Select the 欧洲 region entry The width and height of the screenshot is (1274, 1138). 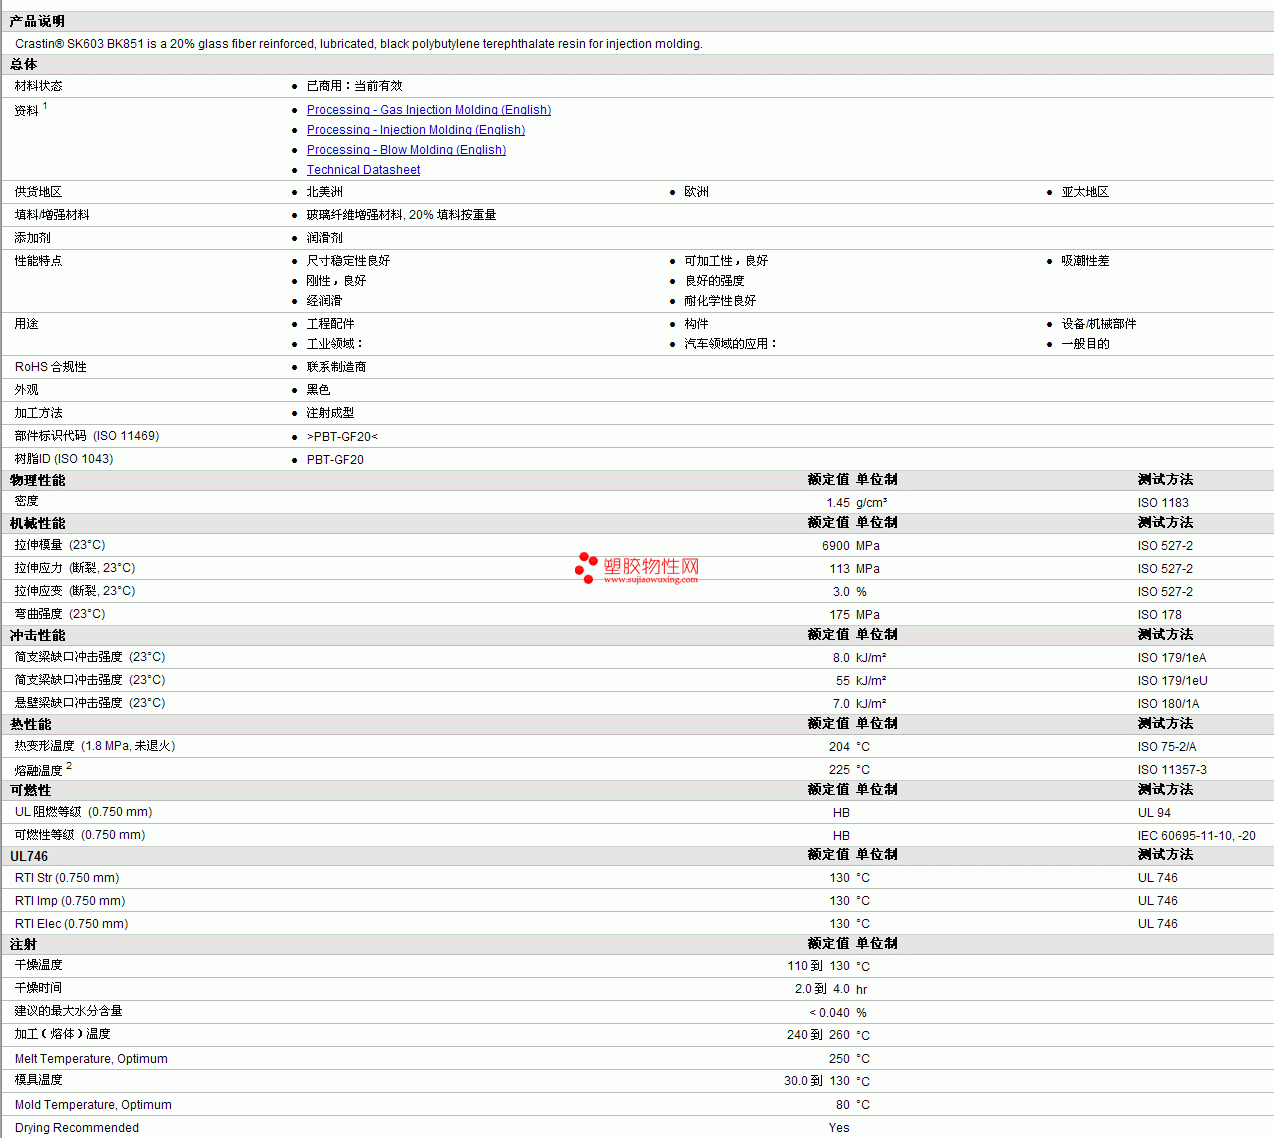696,192
